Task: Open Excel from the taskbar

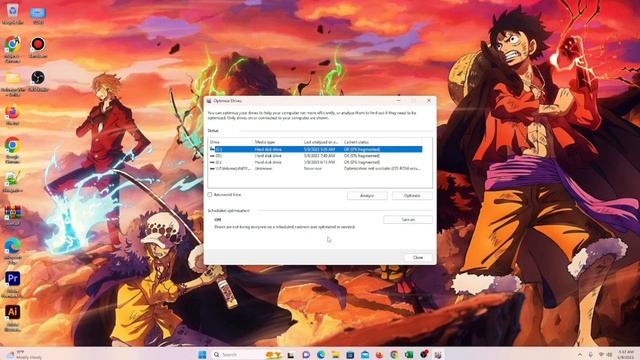Action: point(409,355)
